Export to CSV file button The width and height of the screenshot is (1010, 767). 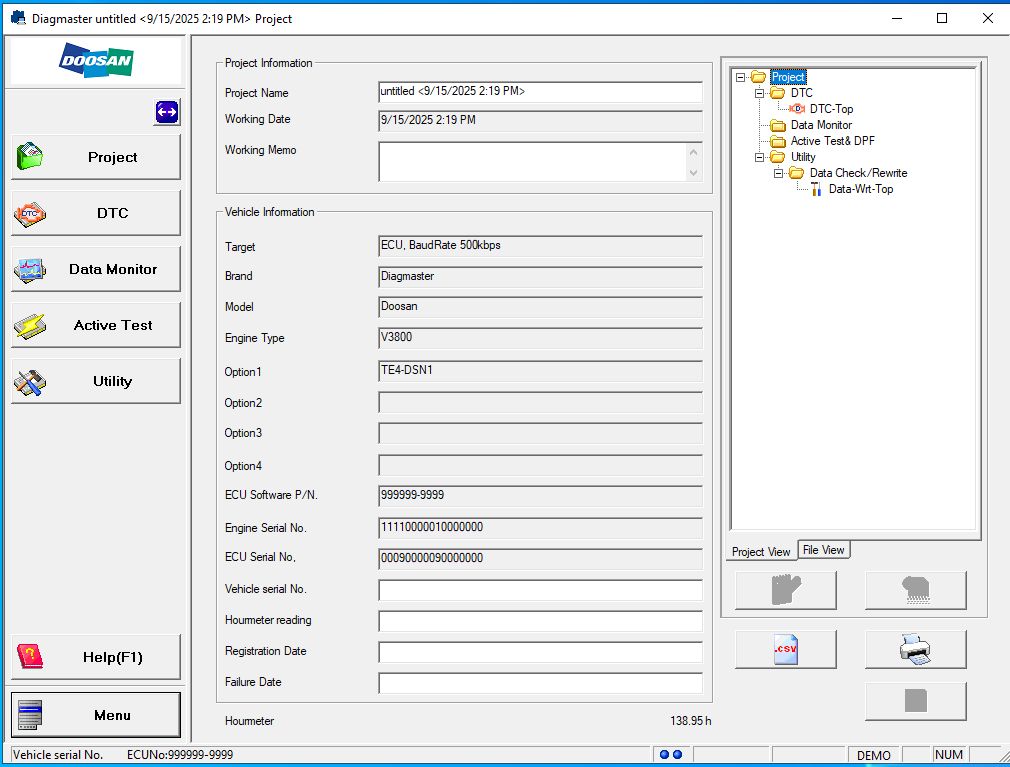(786, 649)
